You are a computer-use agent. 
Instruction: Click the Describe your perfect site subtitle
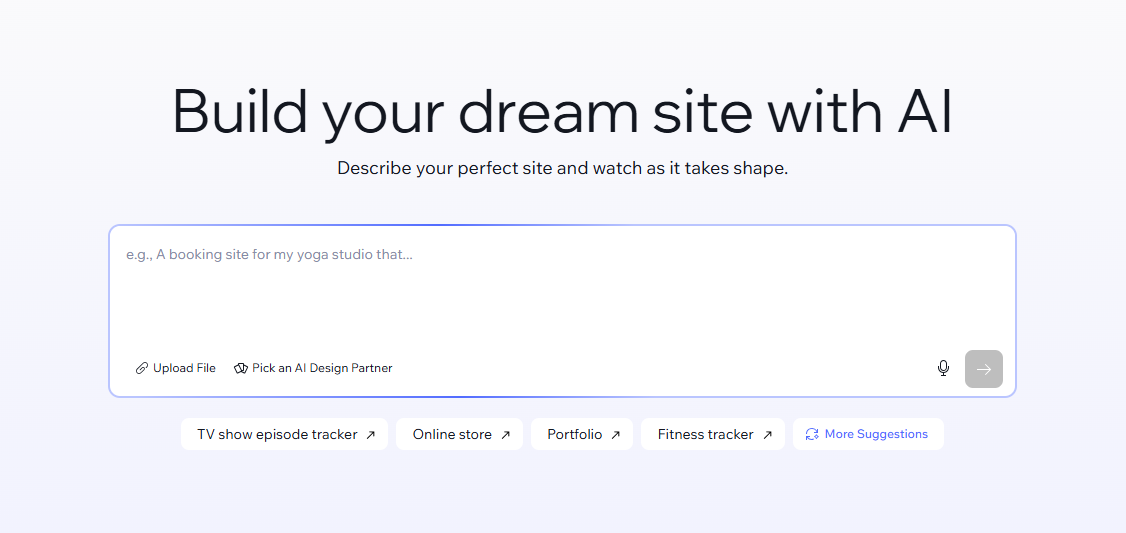[562, 169]
